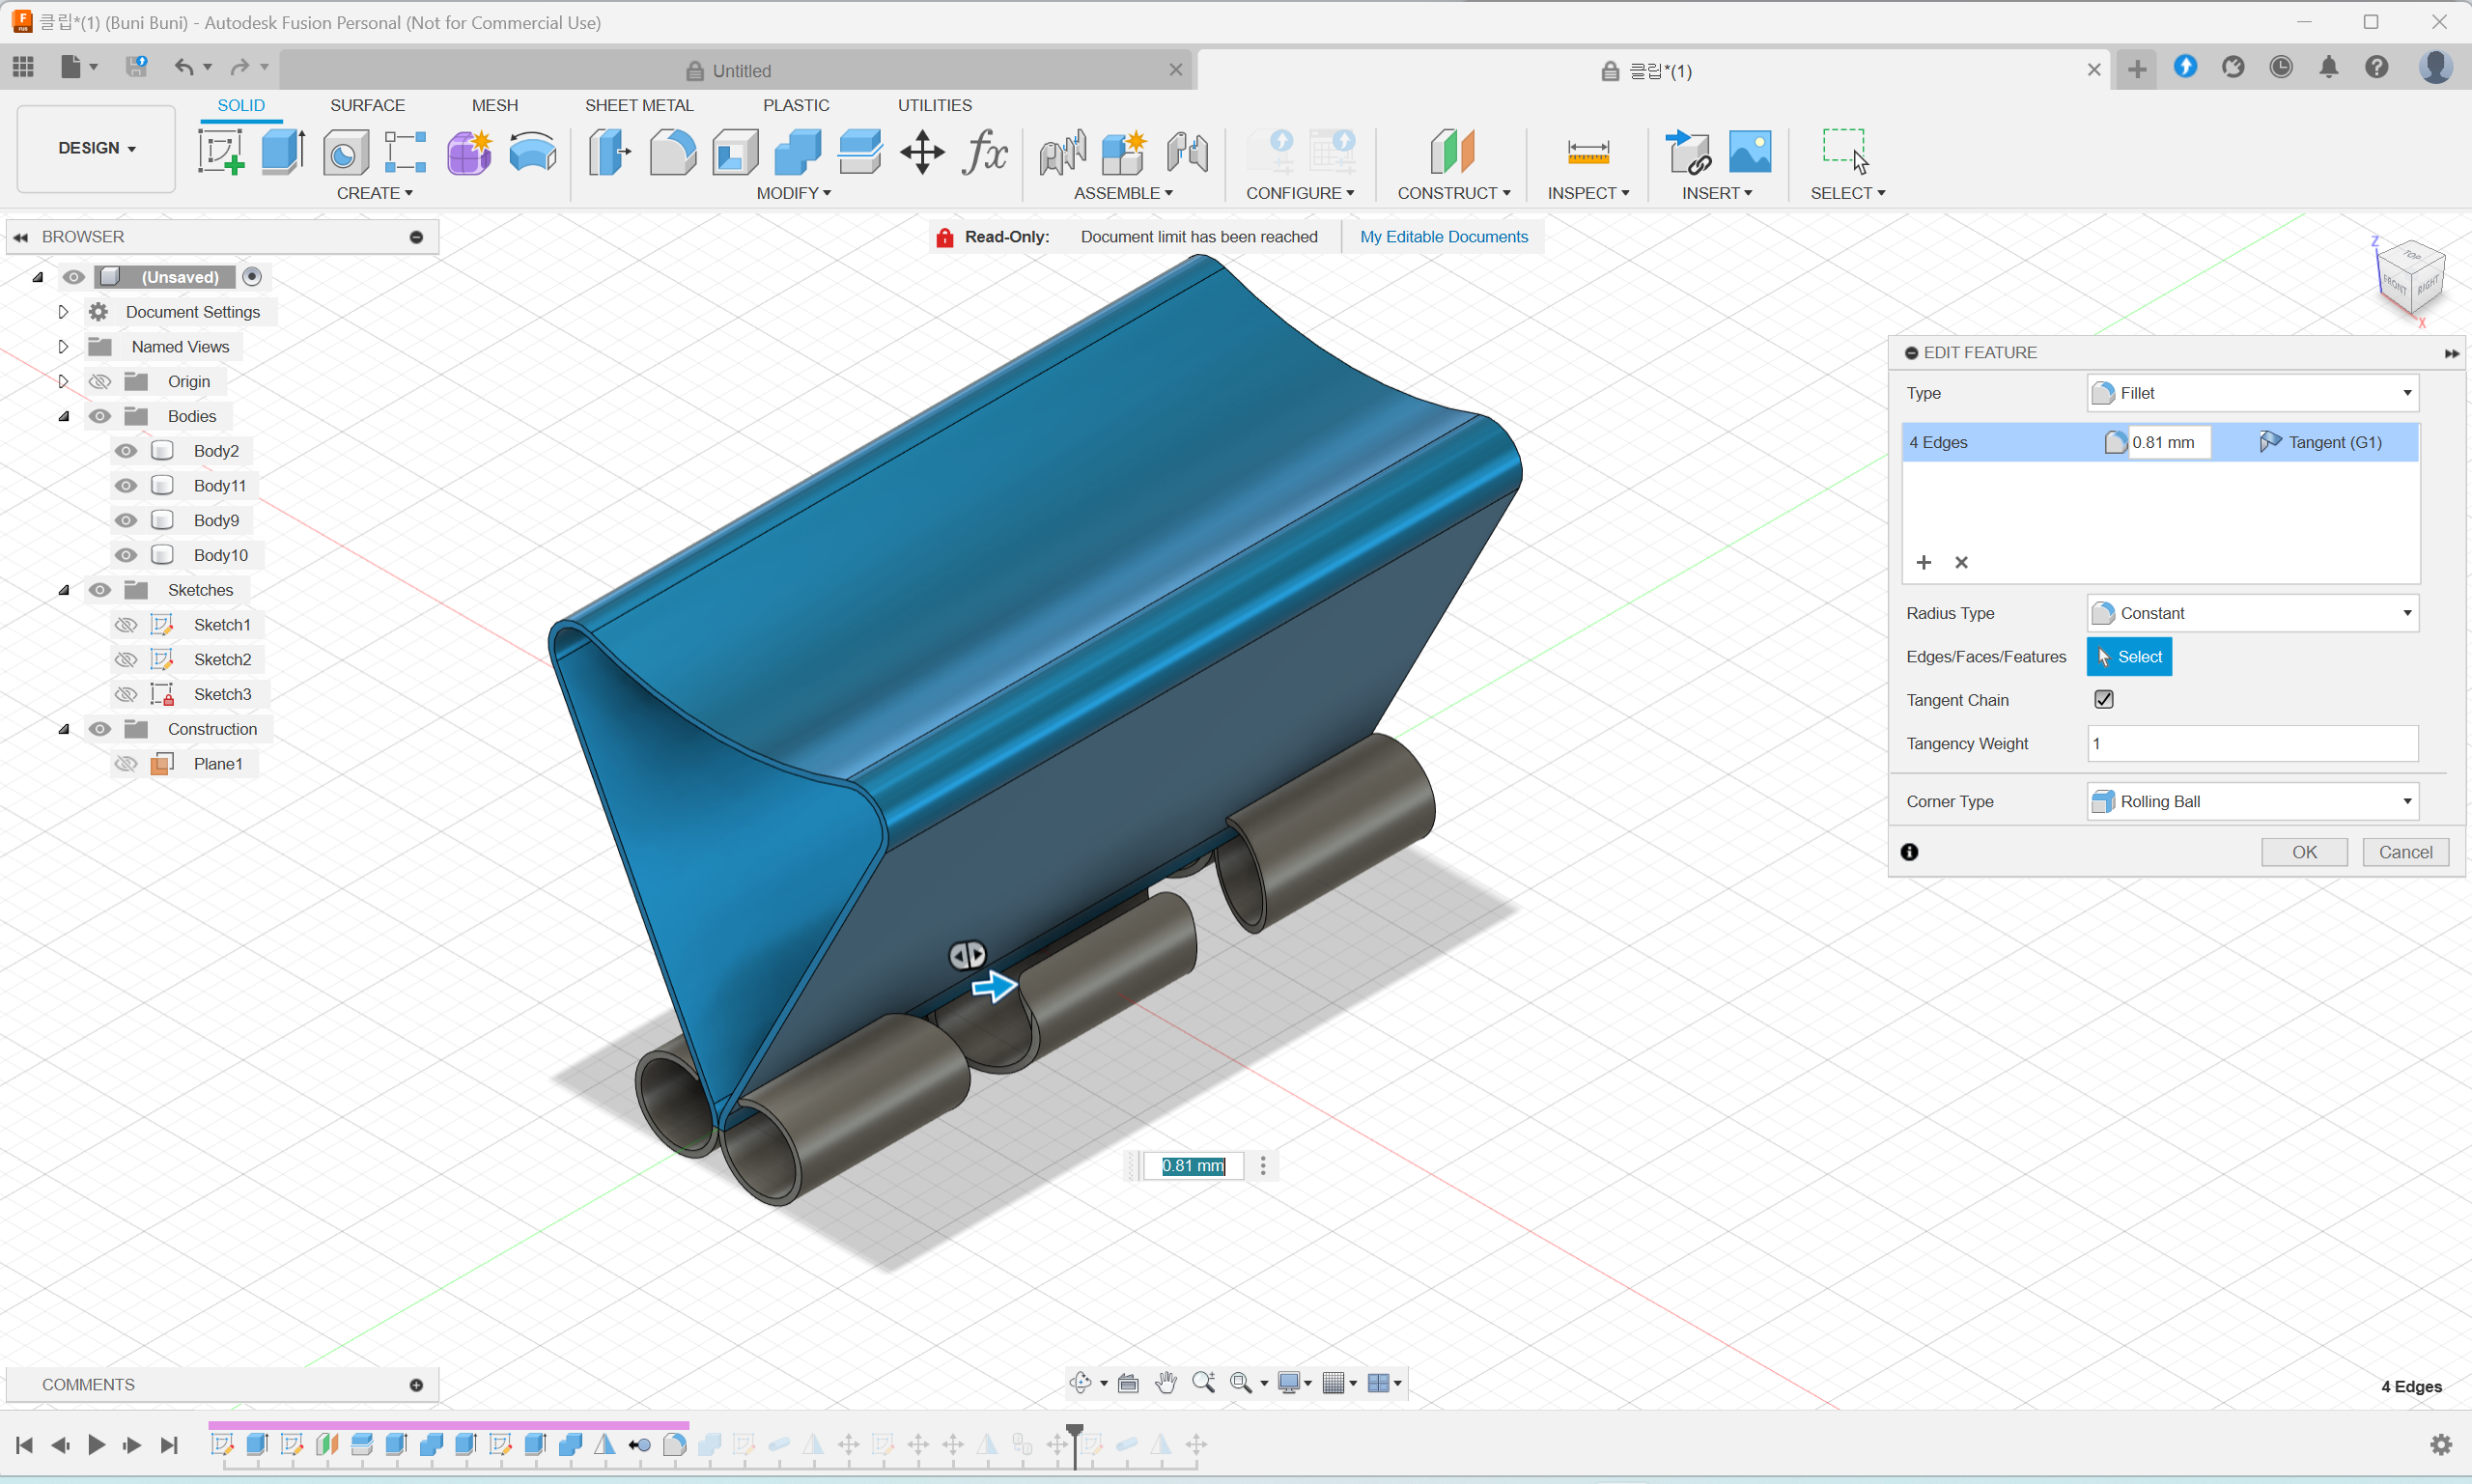The image size is (2472, 1484).
Task: Switch to the SURFACE tab
Action: pos(367,105)
